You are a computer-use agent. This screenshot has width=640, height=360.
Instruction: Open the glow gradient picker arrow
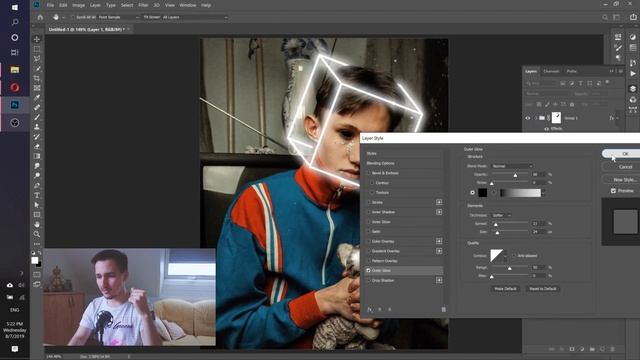coord(543,192)
